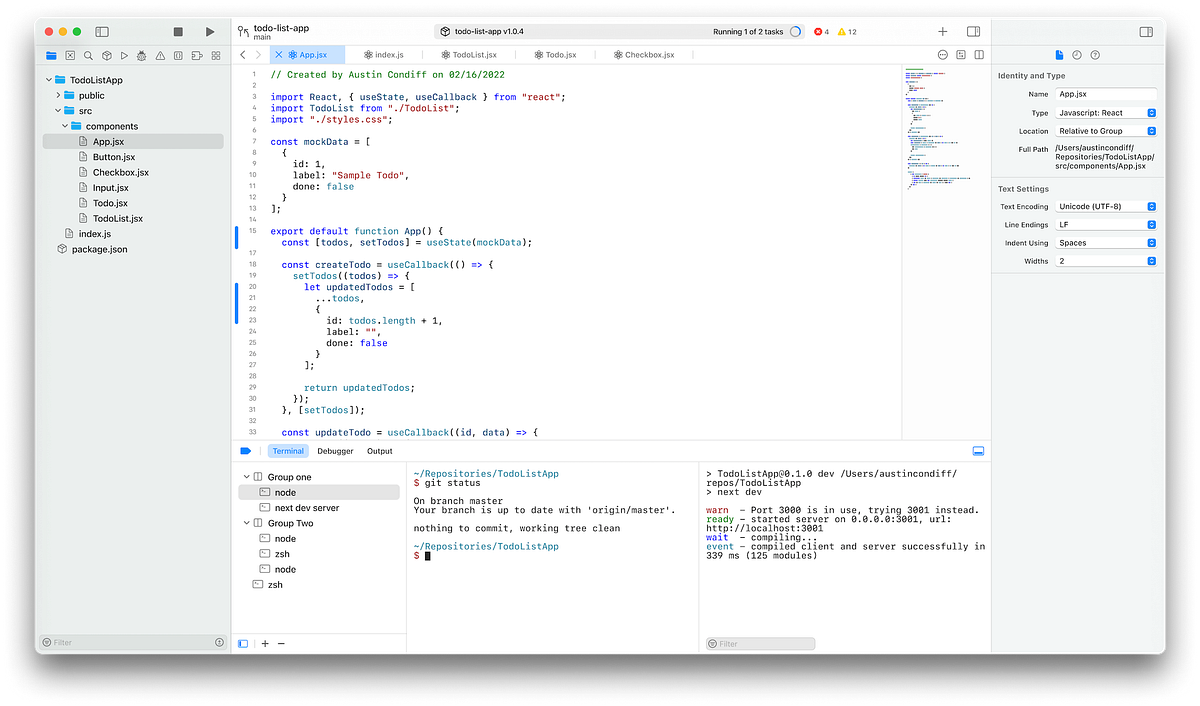Click the extensions puzzle-piece navigator icon
This screenshot has height=706, width=1200.
tap(197, 55)
